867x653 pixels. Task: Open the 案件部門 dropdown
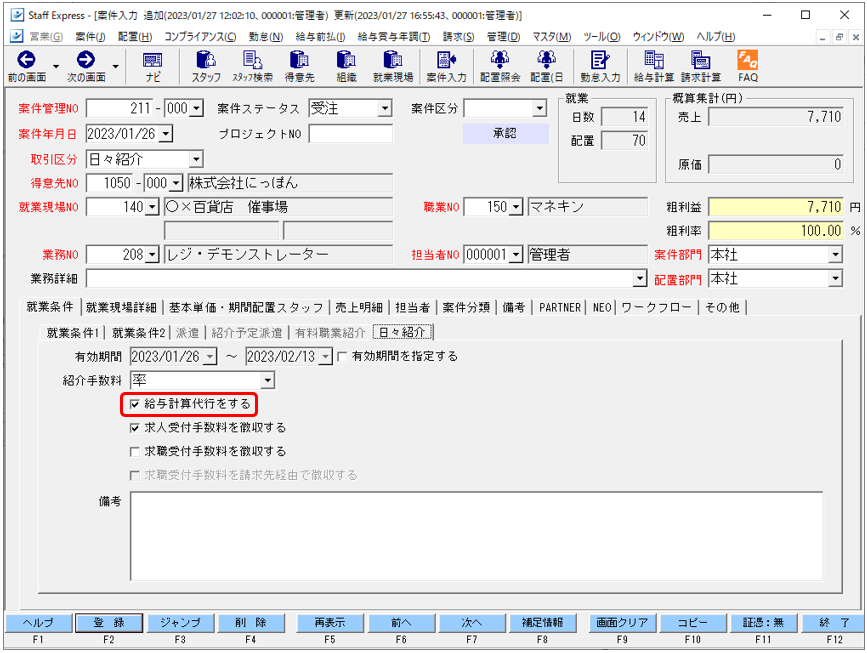835,255
